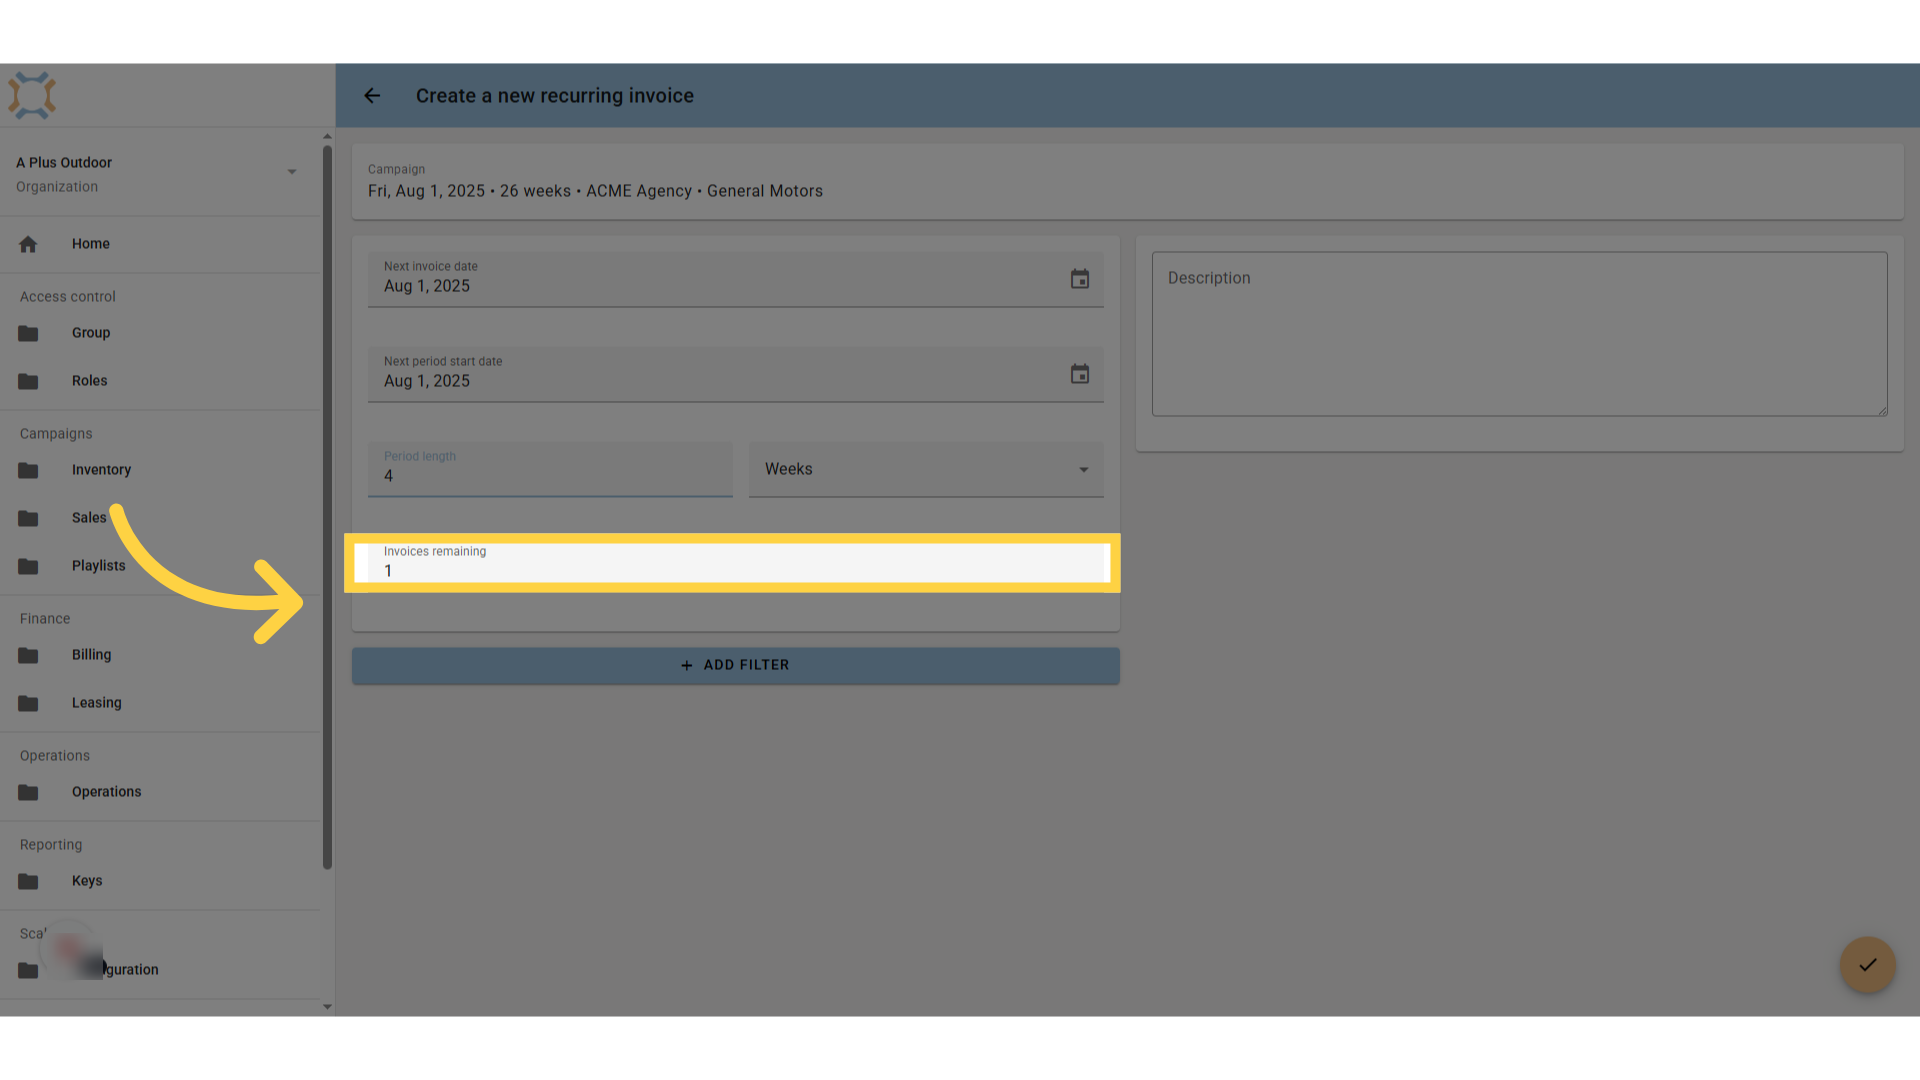Open the Next invoice date calendar picker
Viewport: 1920px width, 1080px height.
click(x=1080, y=279)
